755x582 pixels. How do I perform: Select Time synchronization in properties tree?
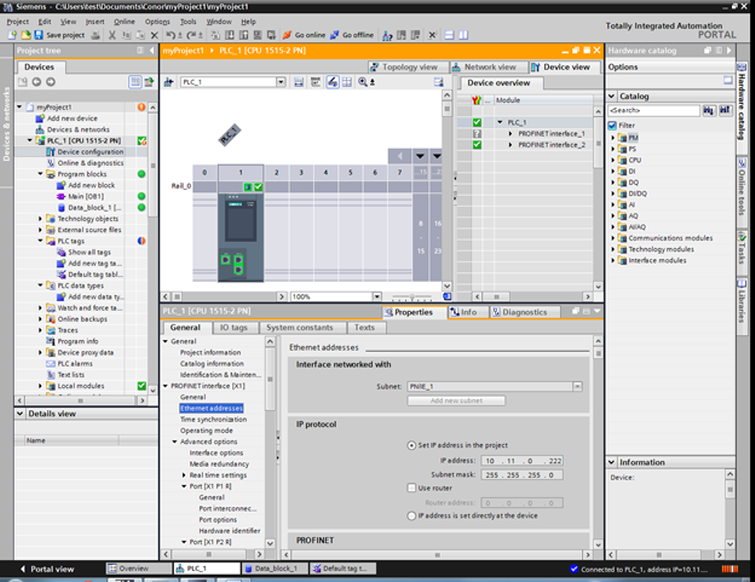(x=213, y=419)
